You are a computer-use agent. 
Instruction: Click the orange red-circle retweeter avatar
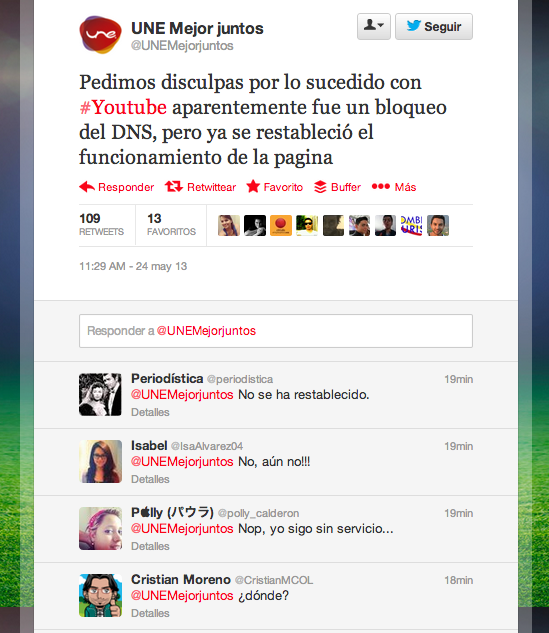(281, 225)
